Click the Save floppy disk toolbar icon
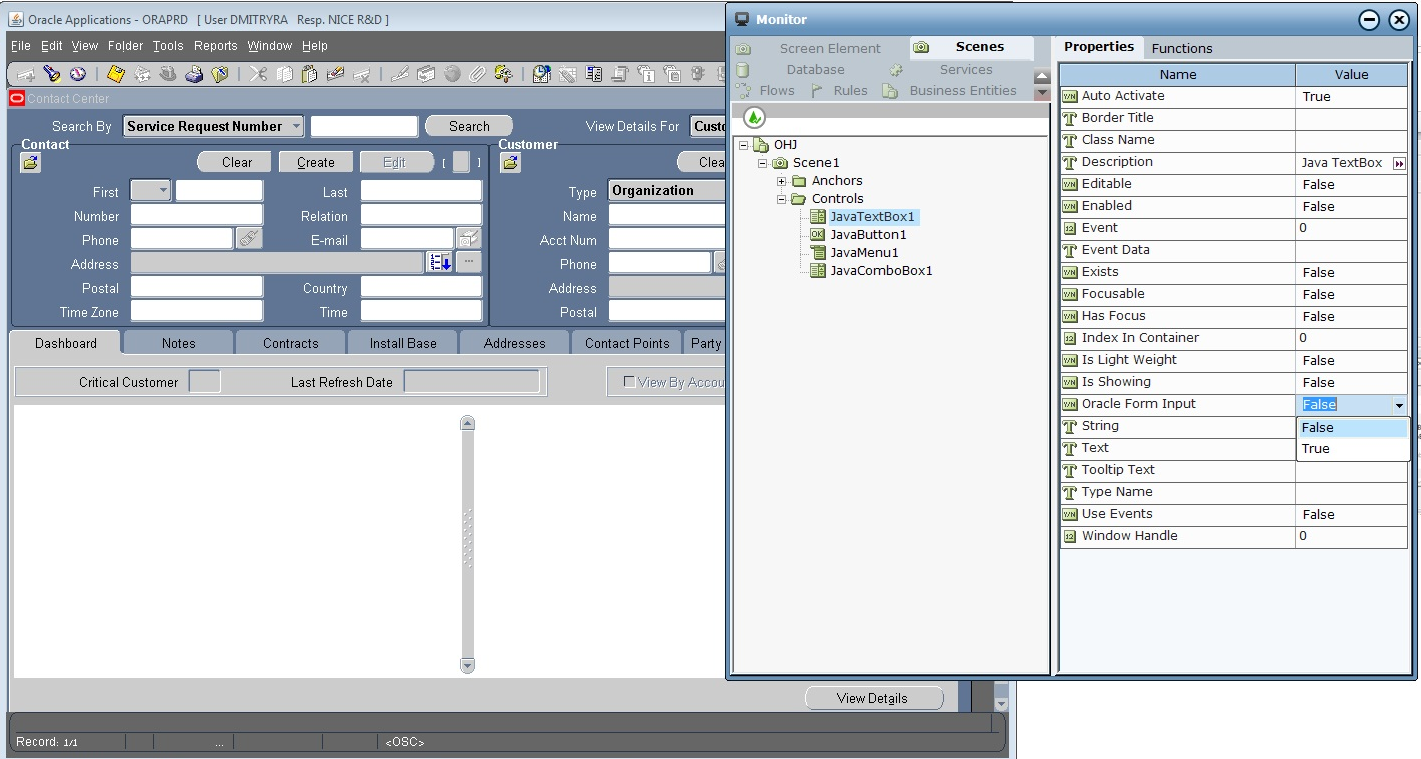Screen dimensions: 1421x759 click(116, 74)
